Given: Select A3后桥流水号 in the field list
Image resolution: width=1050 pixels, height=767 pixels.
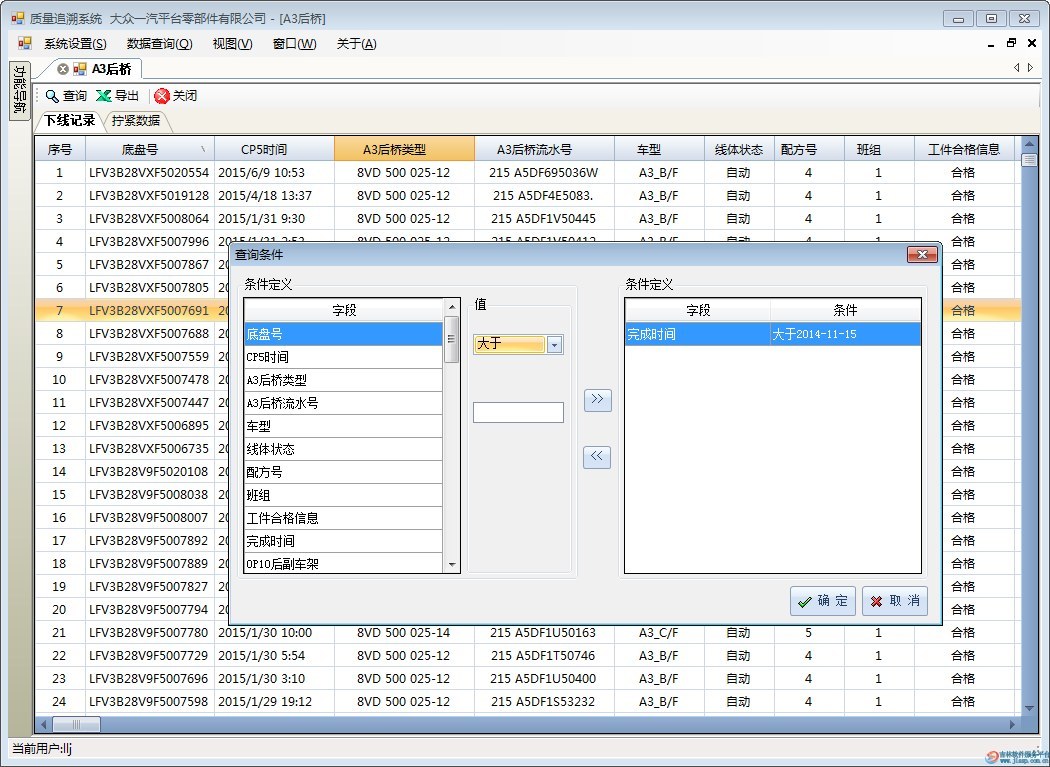Looking at the screenshot, I should click(x=343, y=403).
